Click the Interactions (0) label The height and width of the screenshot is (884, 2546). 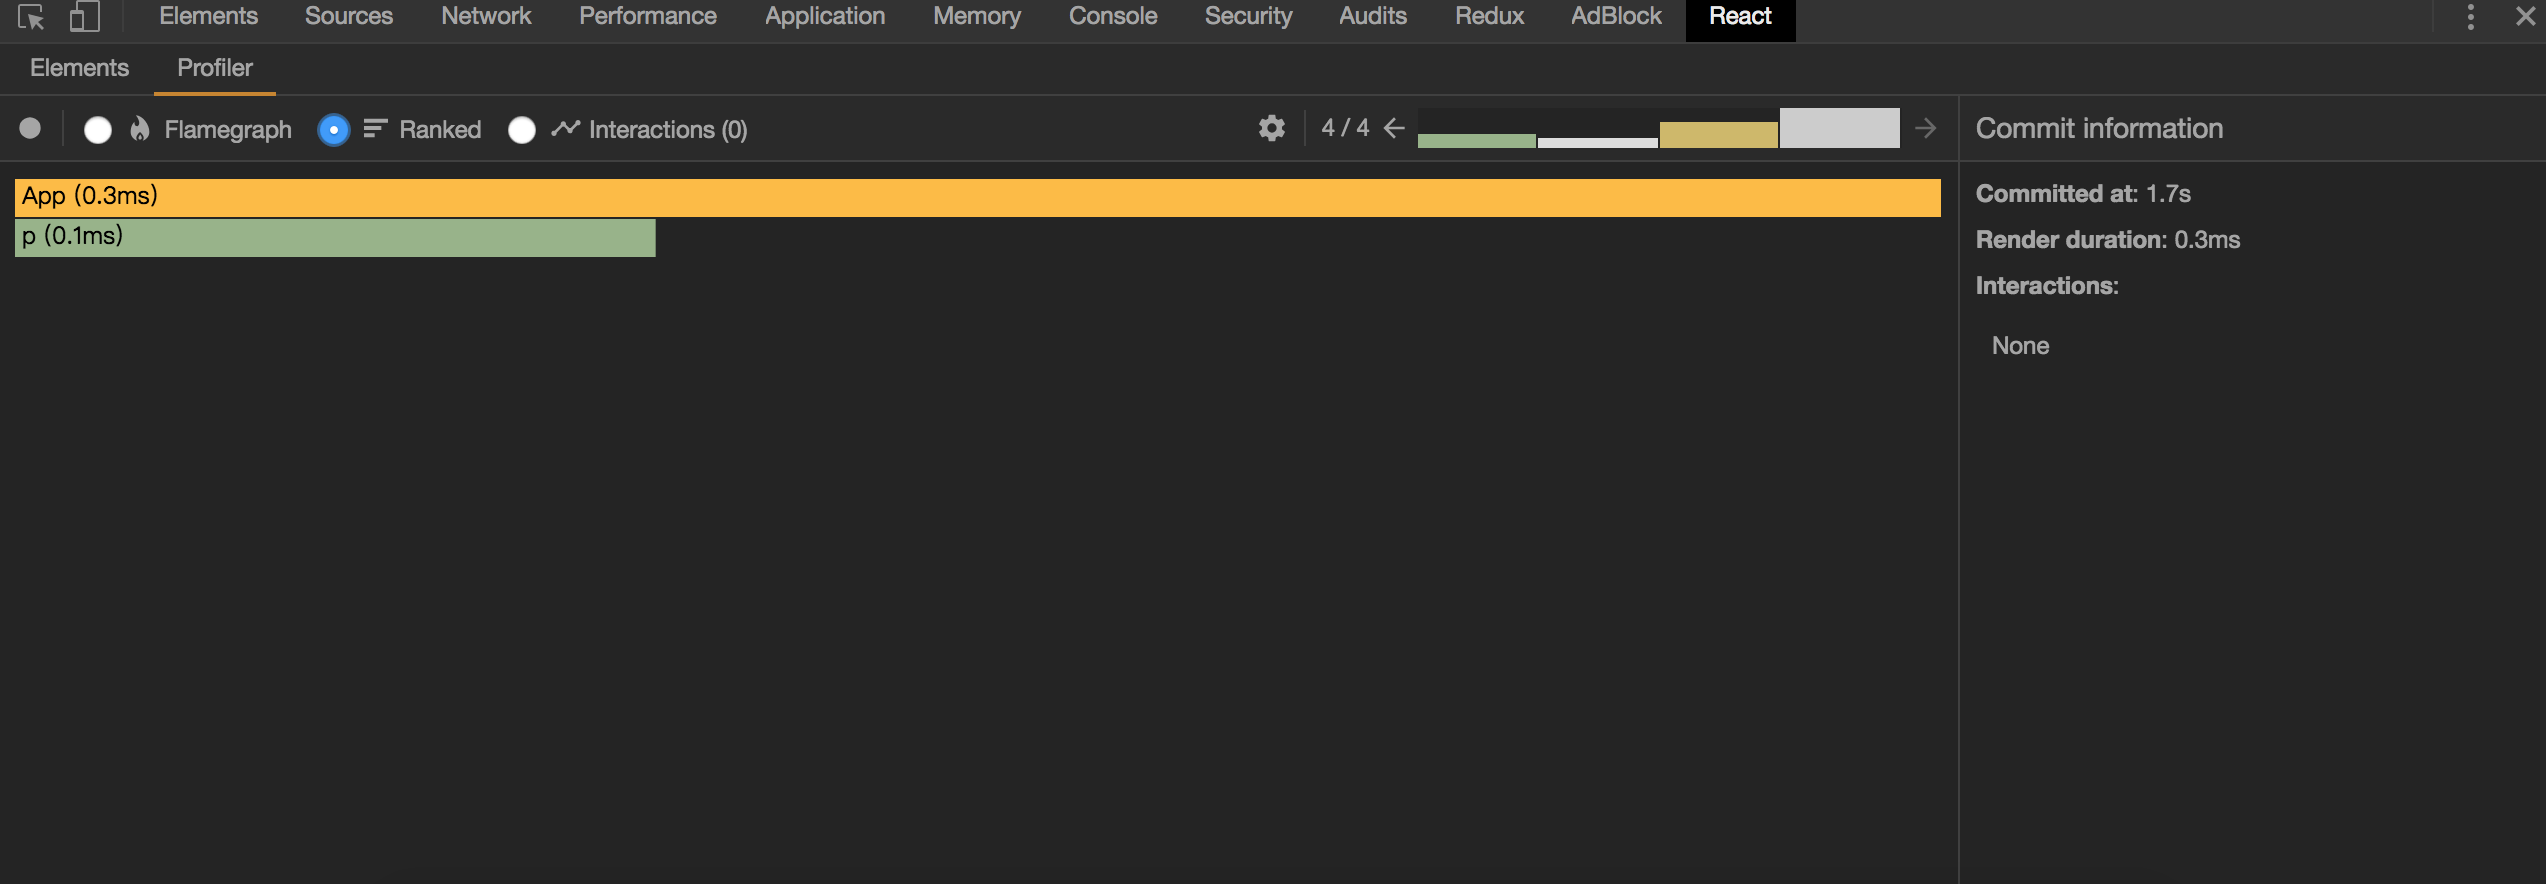tap(668, 130)
